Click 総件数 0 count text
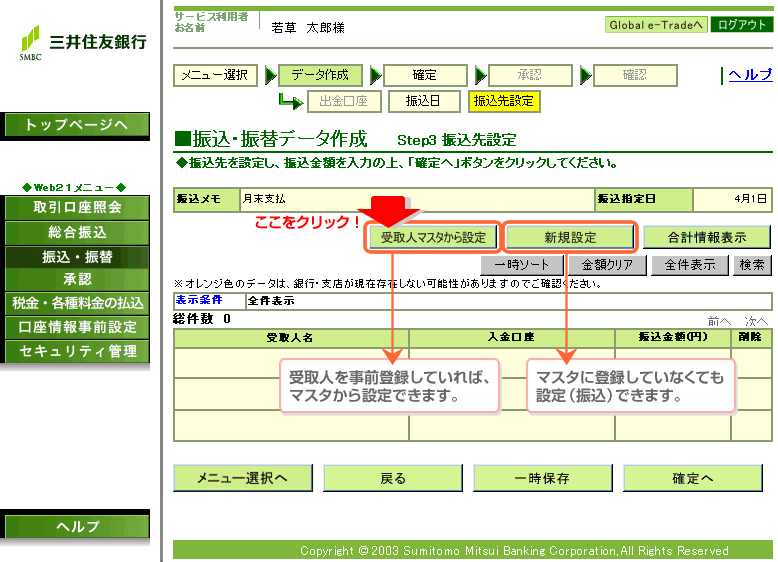778x562 pixels. point(202,319)
